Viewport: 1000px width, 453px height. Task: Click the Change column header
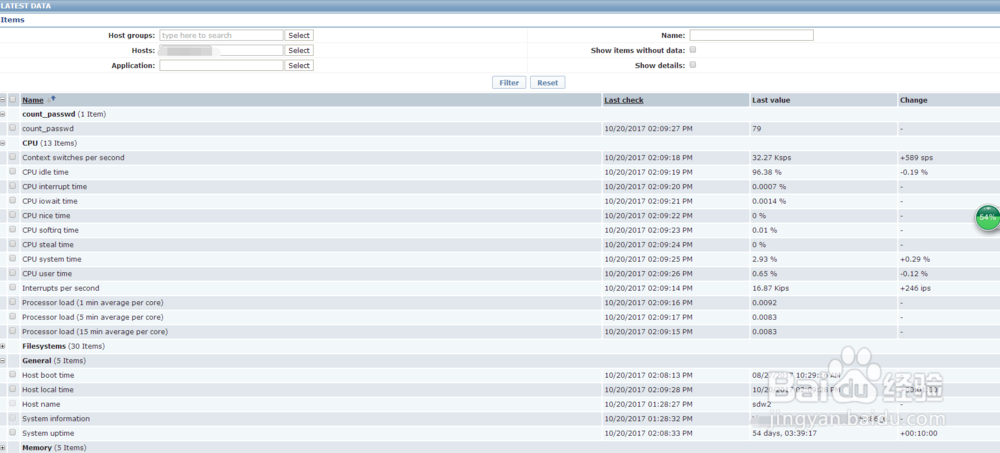[x=913, y=100]
